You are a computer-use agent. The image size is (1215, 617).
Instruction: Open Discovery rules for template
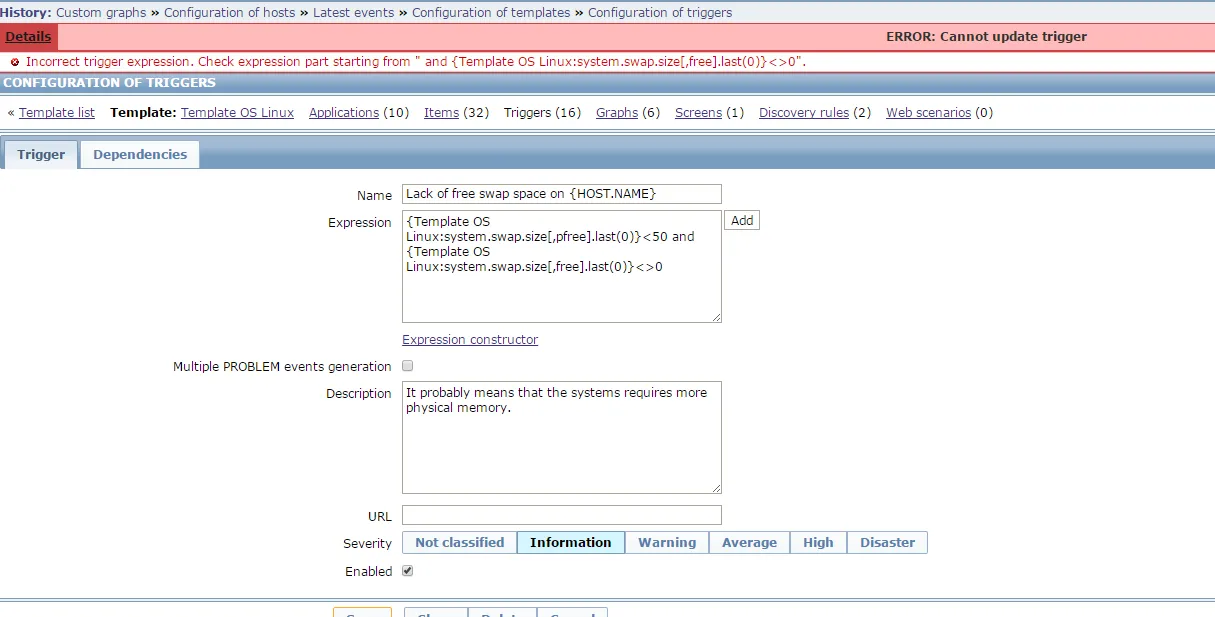[x=804, y=113]
